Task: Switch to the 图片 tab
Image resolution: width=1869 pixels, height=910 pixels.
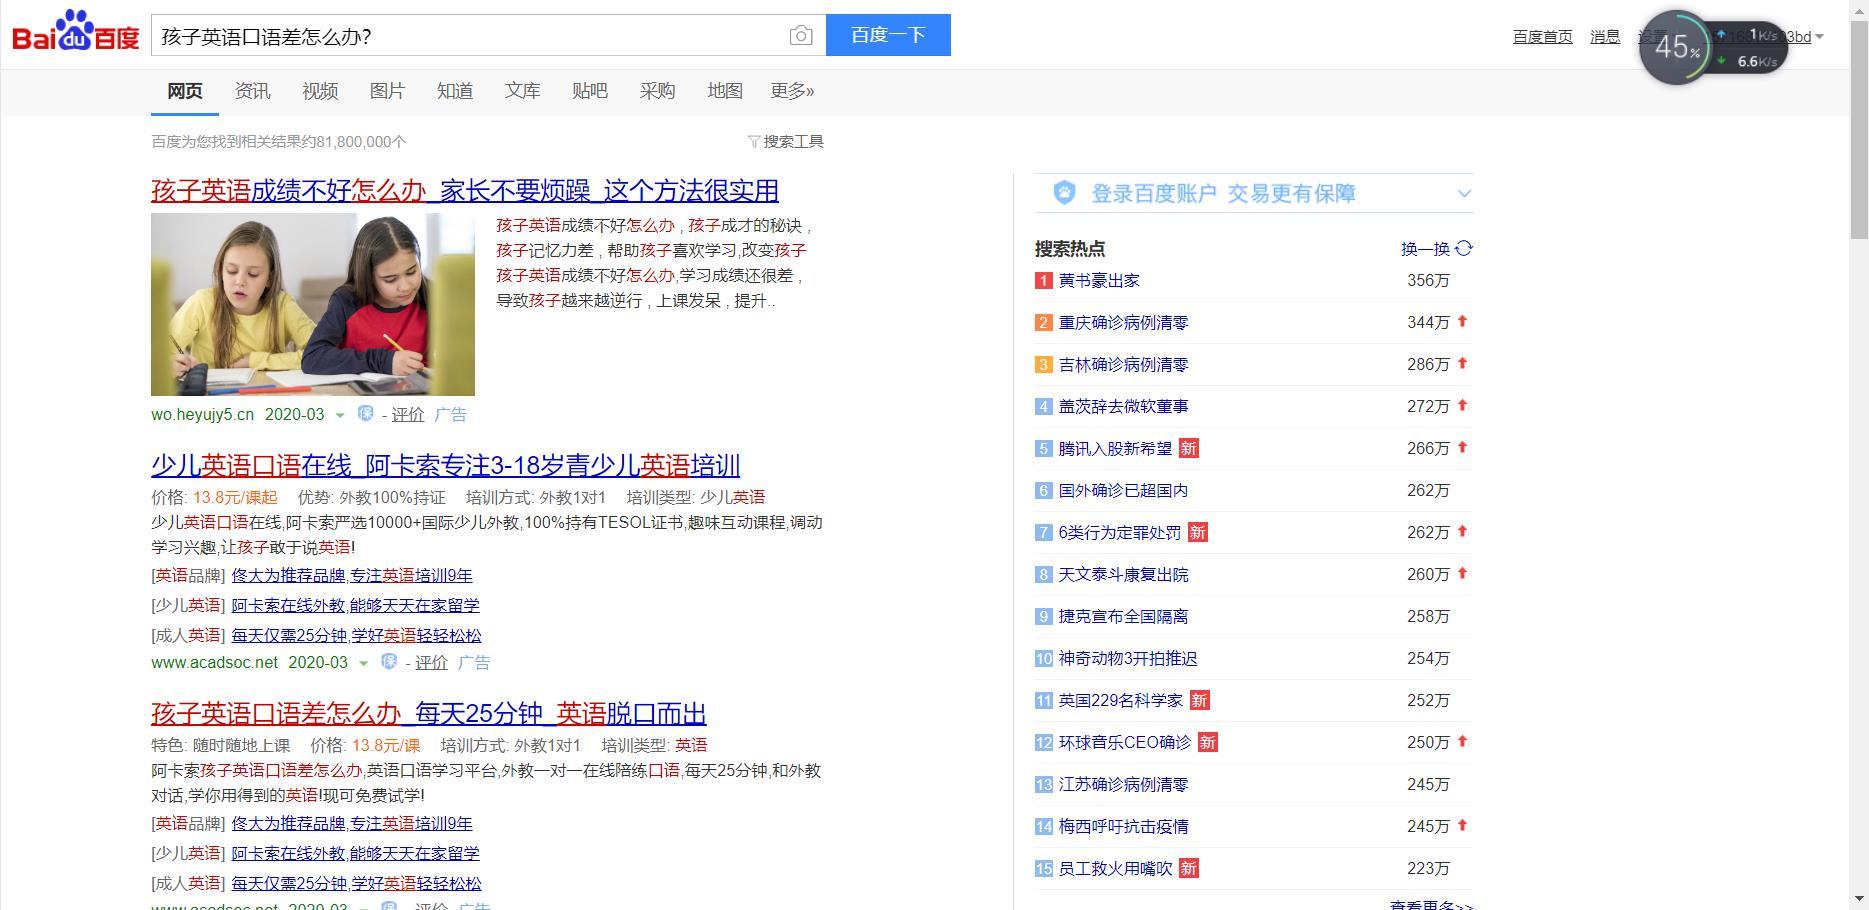Action: [387, 90]
